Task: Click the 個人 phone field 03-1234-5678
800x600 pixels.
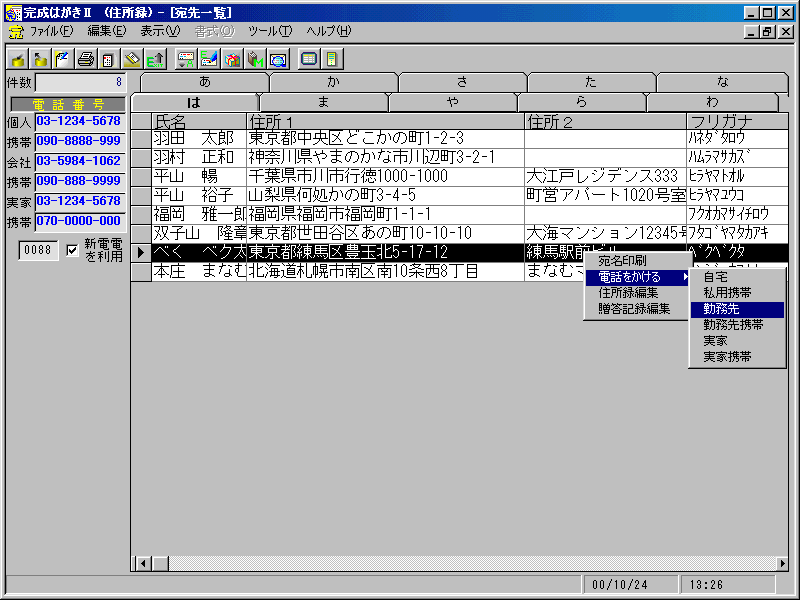Action: pos(80,122)
